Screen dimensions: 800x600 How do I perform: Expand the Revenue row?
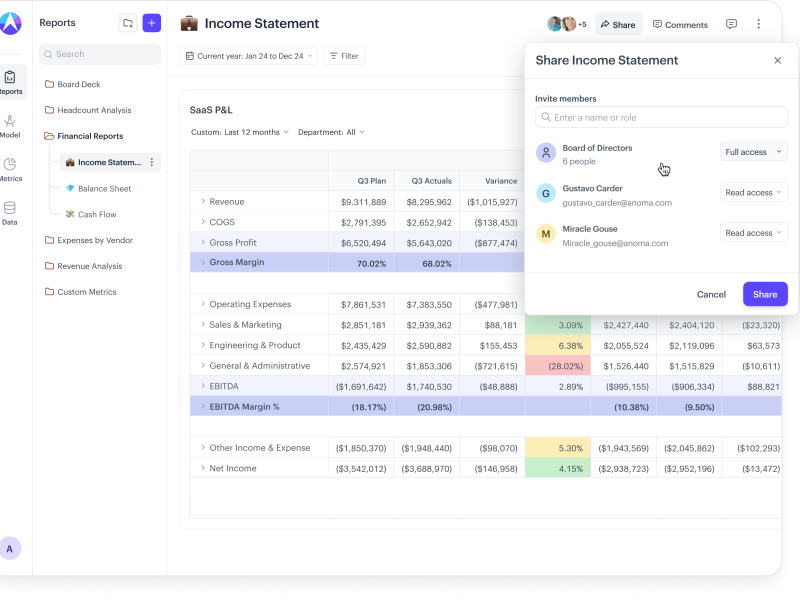(x=202, y=202)
